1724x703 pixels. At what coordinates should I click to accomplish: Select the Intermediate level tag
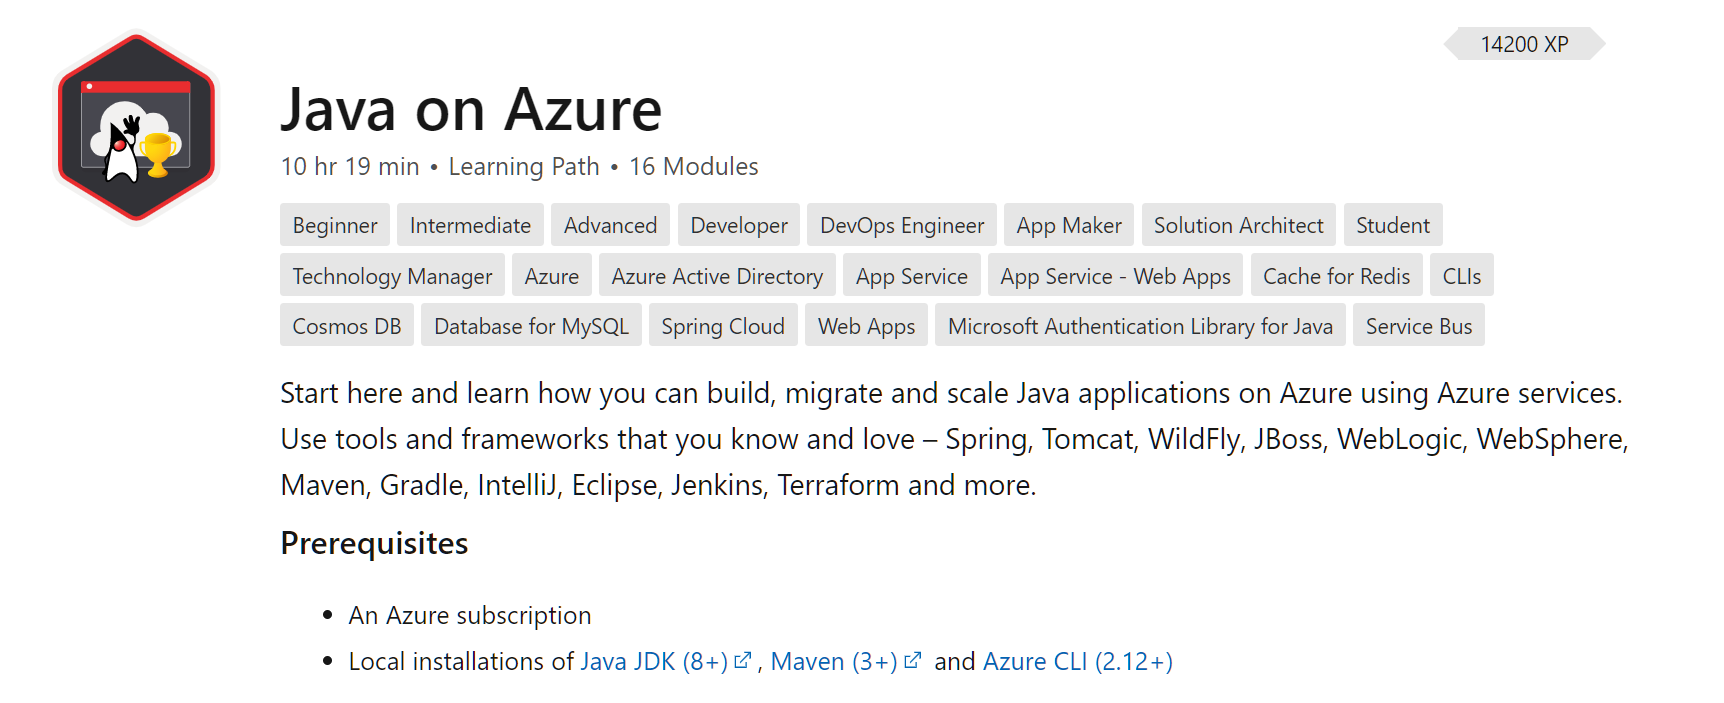(470, 225)
